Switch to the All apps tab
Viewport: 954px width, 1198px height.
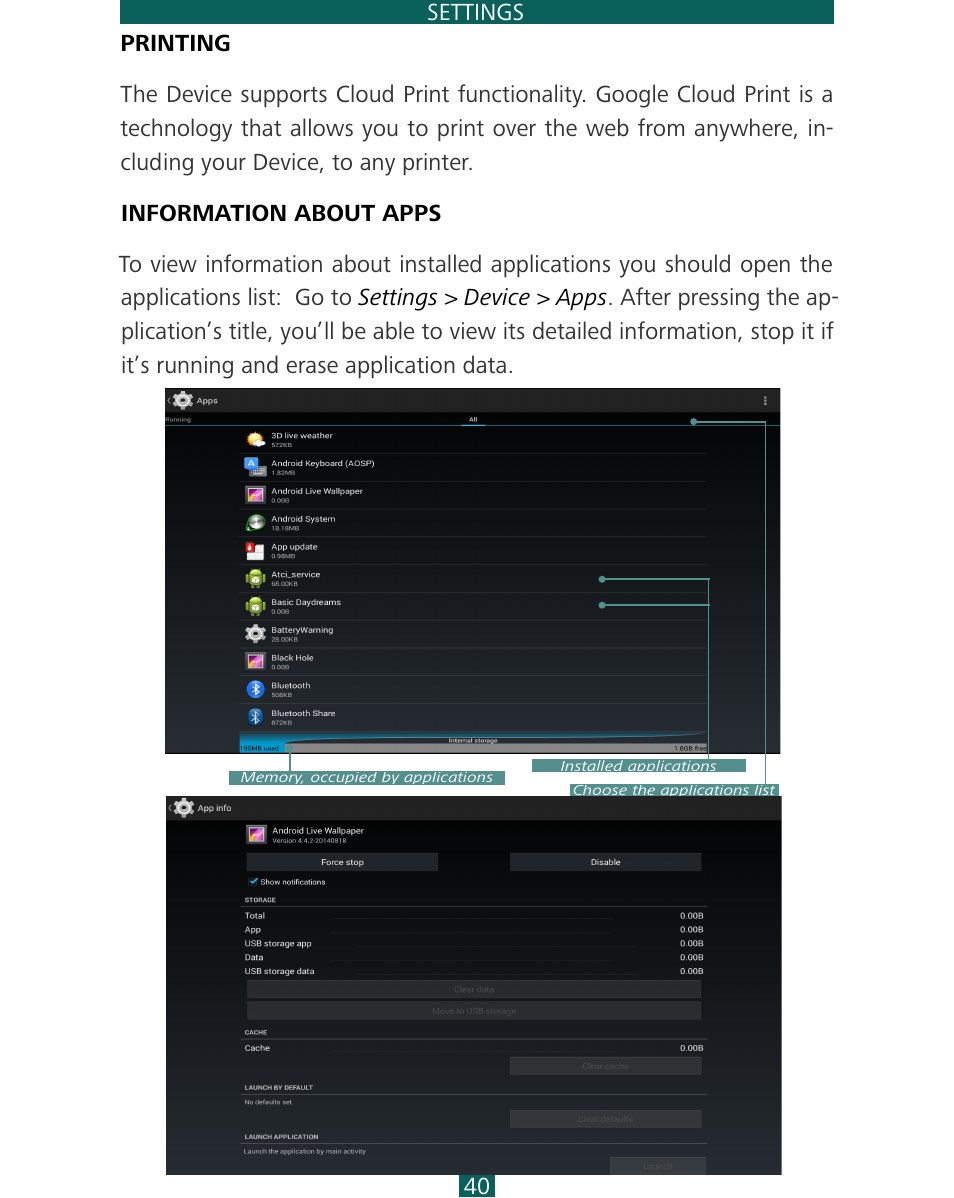pos(474,419)
